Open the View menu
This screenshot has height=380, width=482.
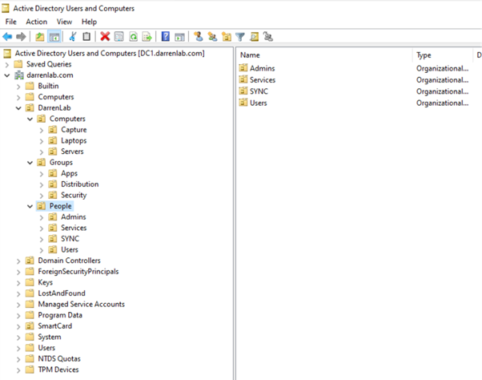coord(64,22)
